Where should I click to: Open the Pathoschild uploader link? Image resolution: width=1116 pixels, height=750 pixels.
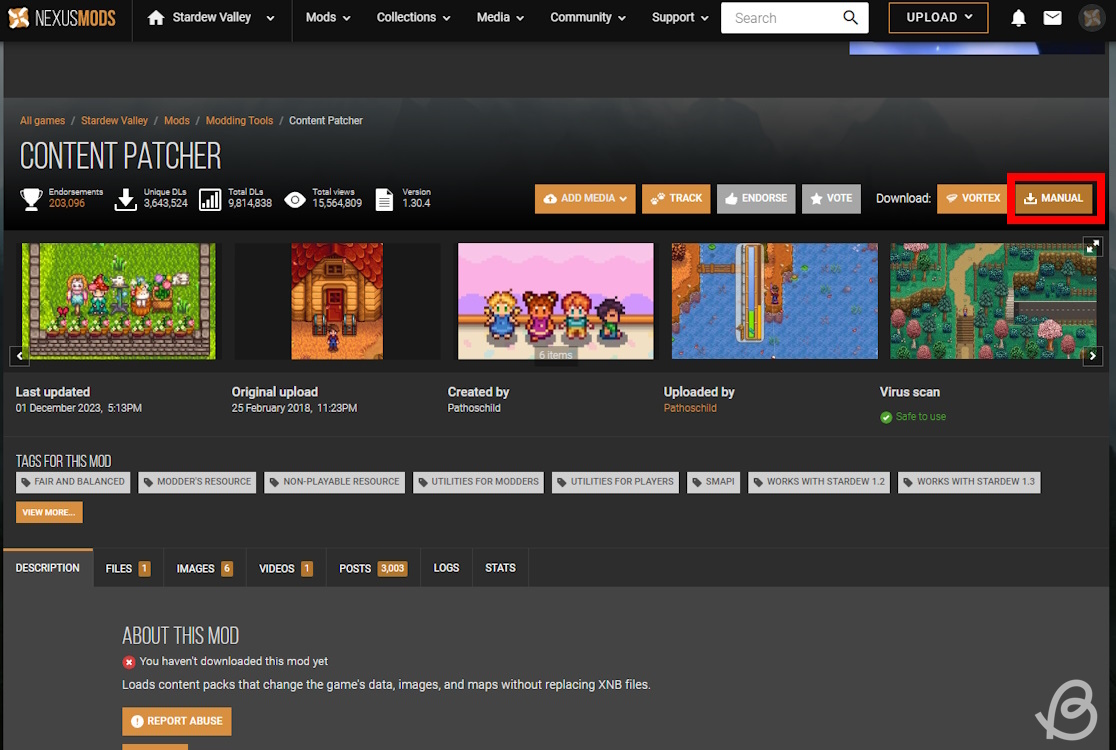coord(690,408)
